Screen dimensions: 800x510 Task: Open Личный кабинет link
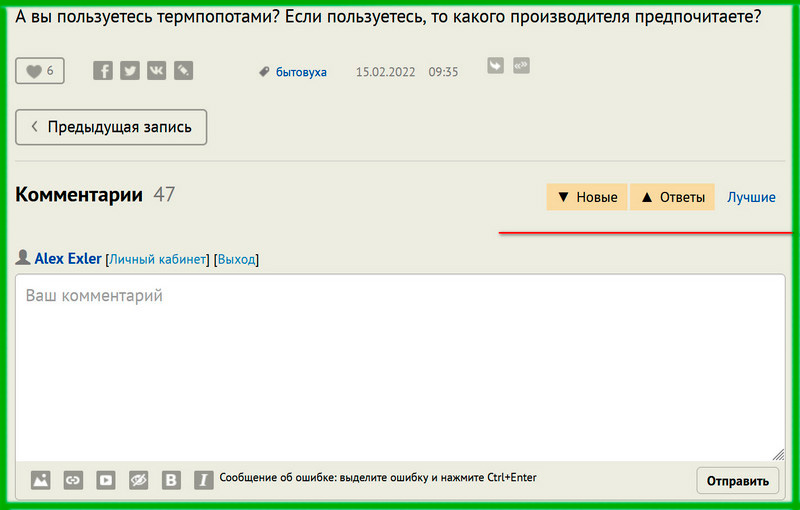point(157,260)
